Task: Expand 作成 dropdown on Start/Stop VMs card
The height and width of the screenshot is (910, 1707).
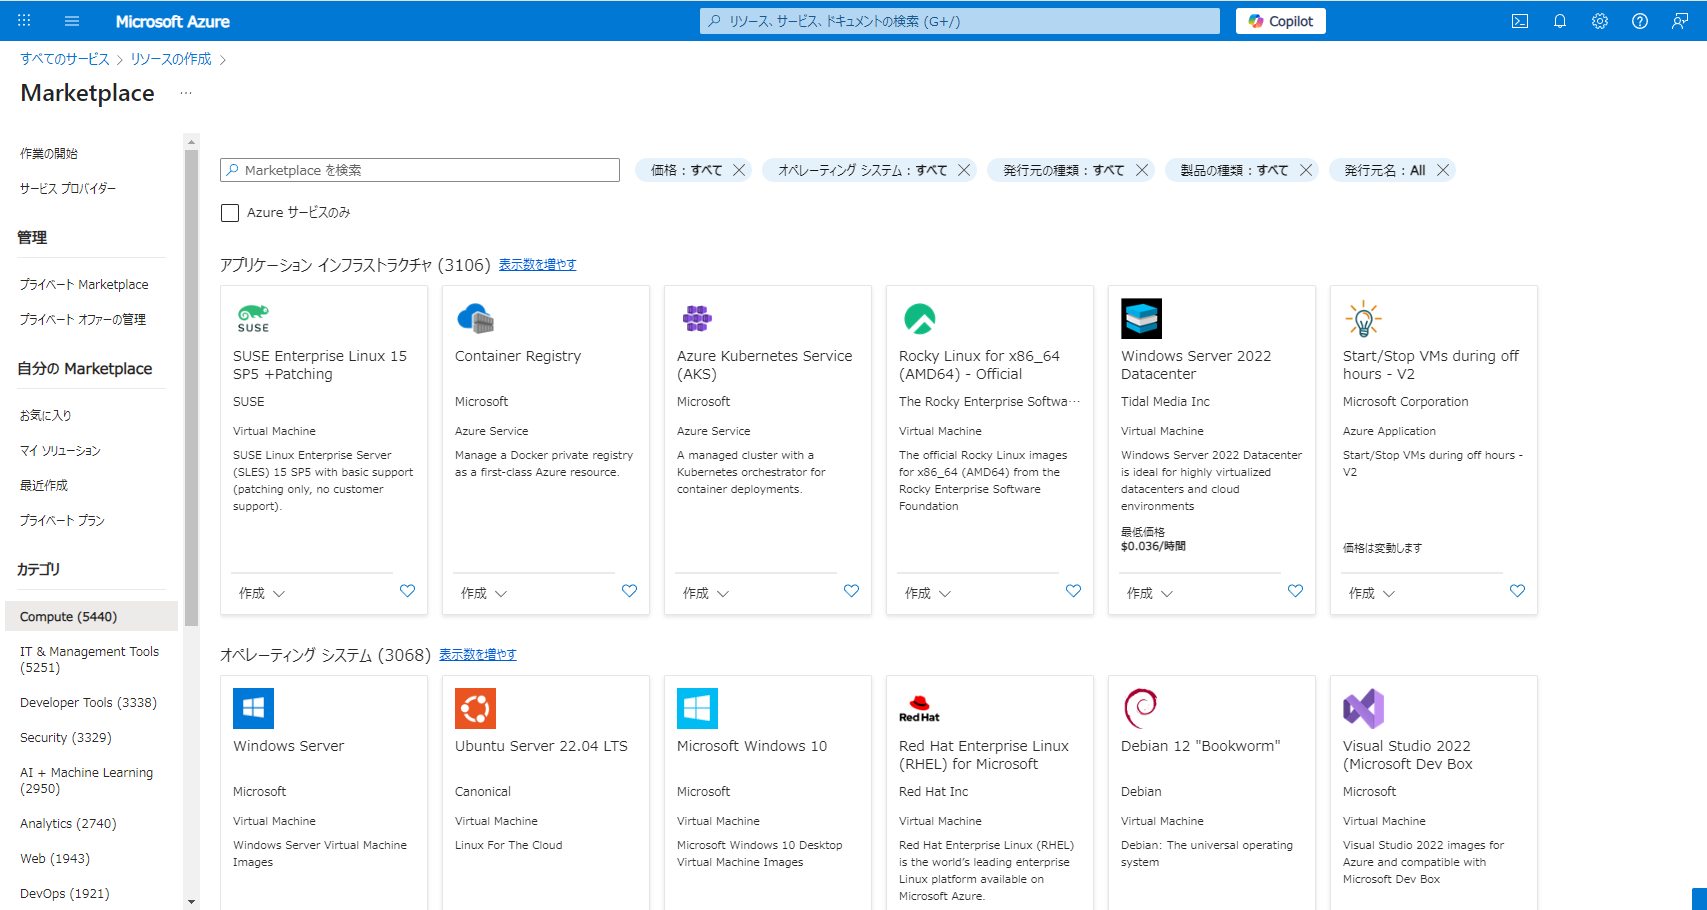Action: (x=1372, y=593)
